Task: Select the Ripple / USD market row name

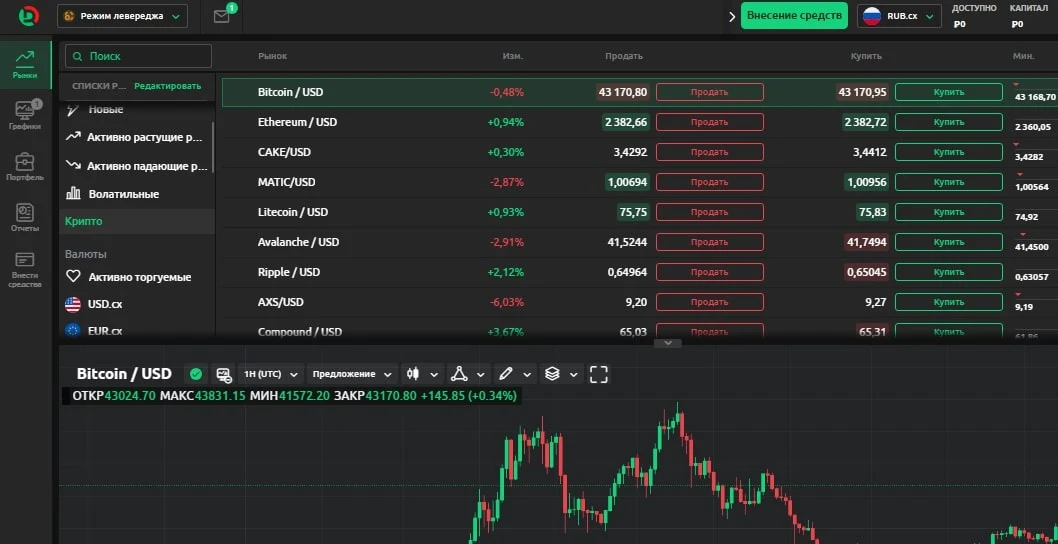Action: coord(289,272)
